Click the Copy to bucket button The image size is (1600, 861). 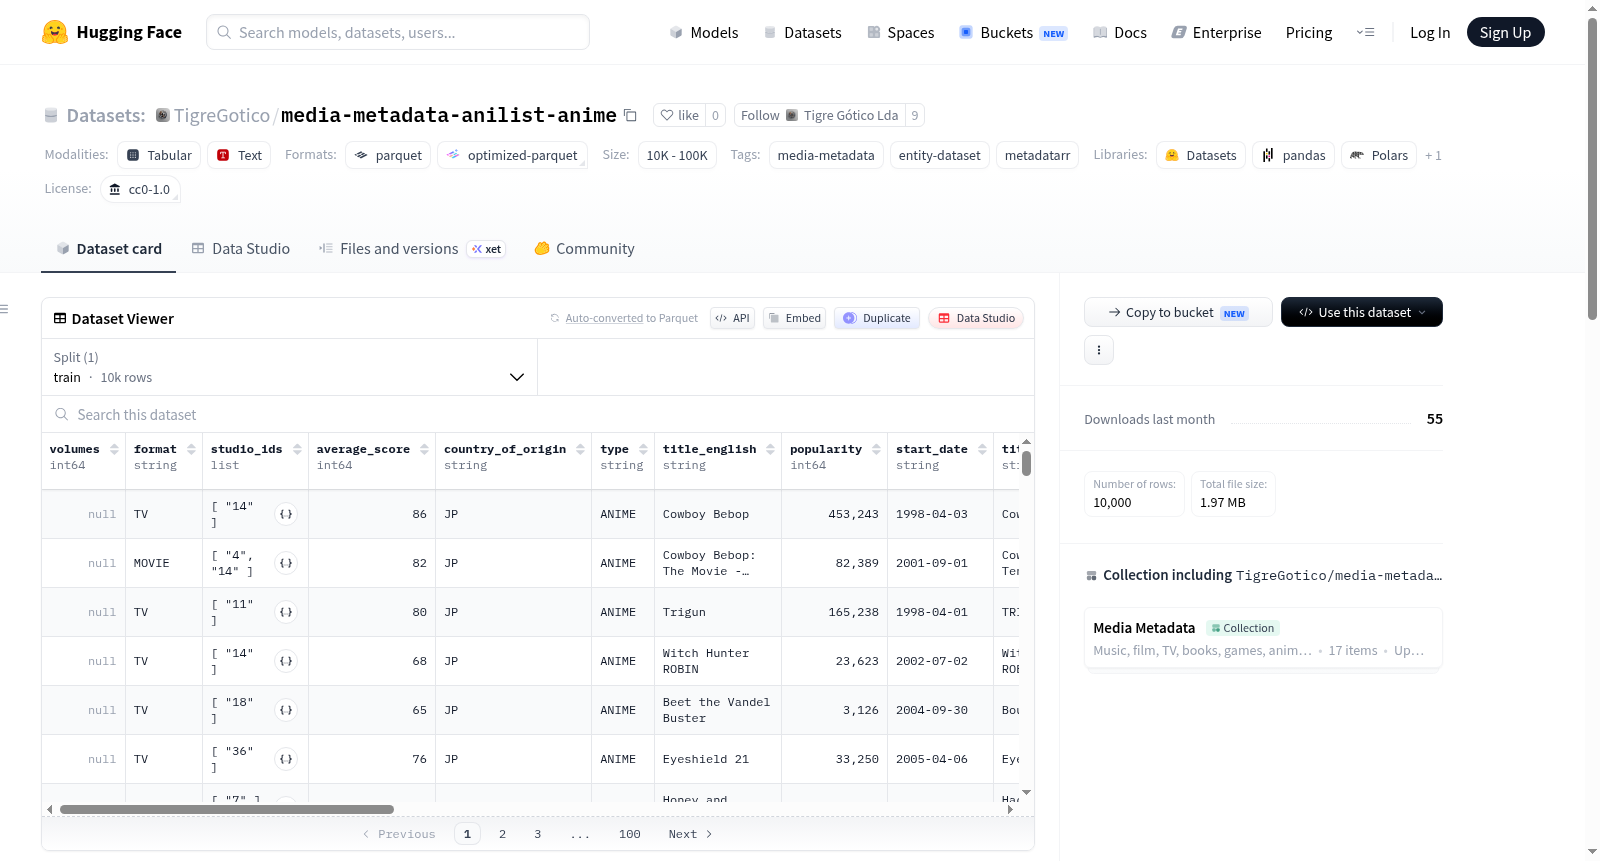coord(1178,312)
